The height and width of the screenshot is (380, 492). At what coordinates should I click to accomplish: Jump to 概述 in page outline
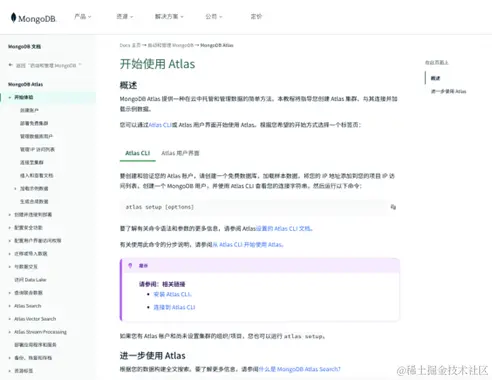(x=435, y=78)
